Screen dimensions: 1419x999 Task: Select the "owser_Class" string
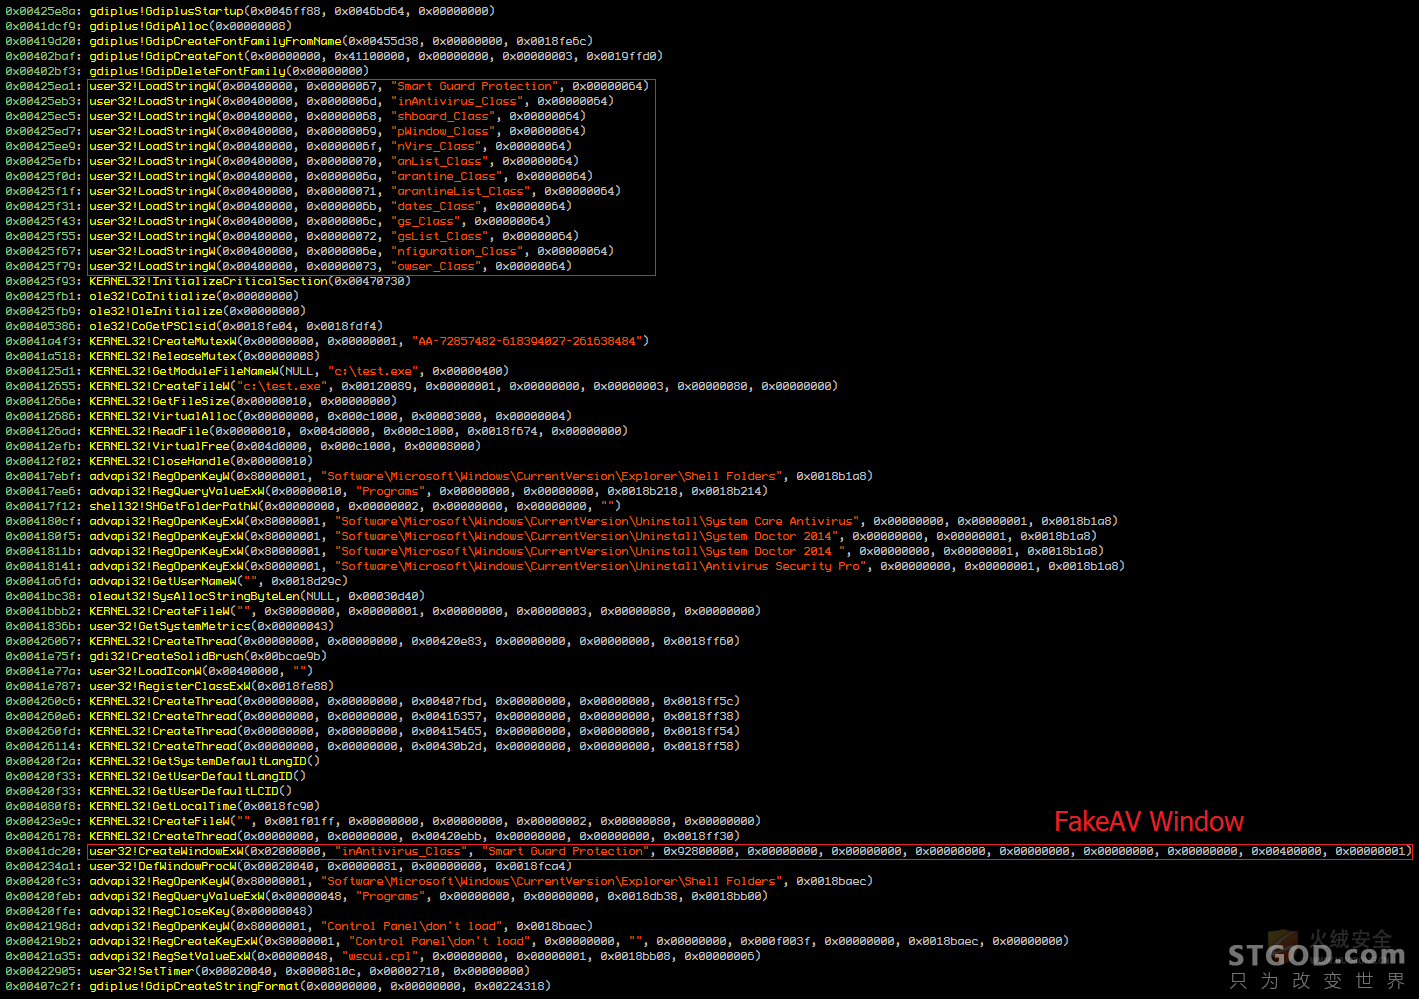[x=438, y=266]
